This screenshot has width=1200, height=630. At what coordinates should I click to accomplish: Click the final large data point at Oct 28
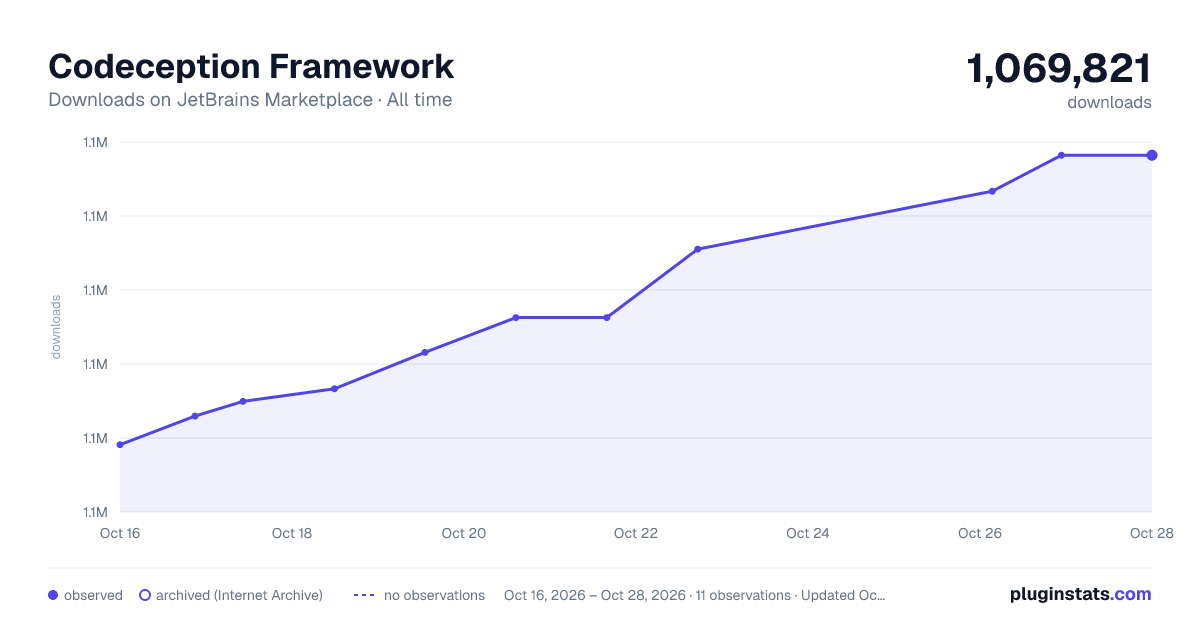[1152, 155]
